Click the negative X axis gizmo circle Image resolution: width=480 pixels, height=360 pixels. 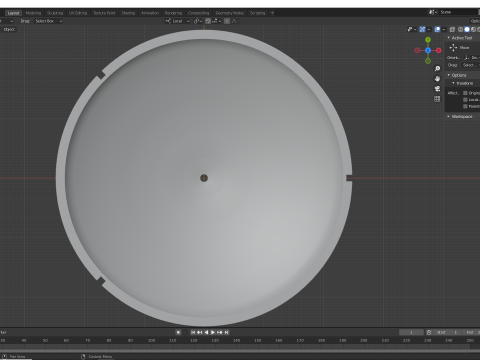(x=417, y=50)
